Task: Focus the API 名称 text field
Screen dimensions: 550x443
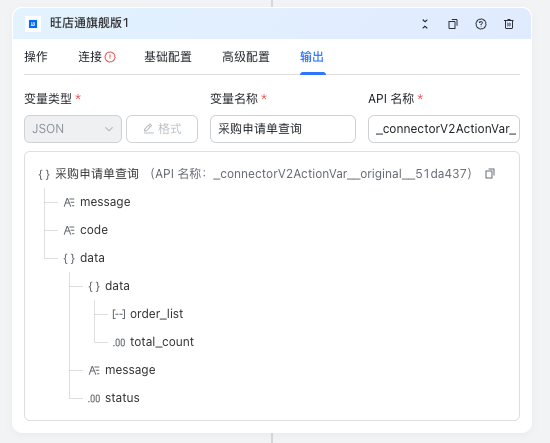Action: pyautogui.click(x=444, y=129)
